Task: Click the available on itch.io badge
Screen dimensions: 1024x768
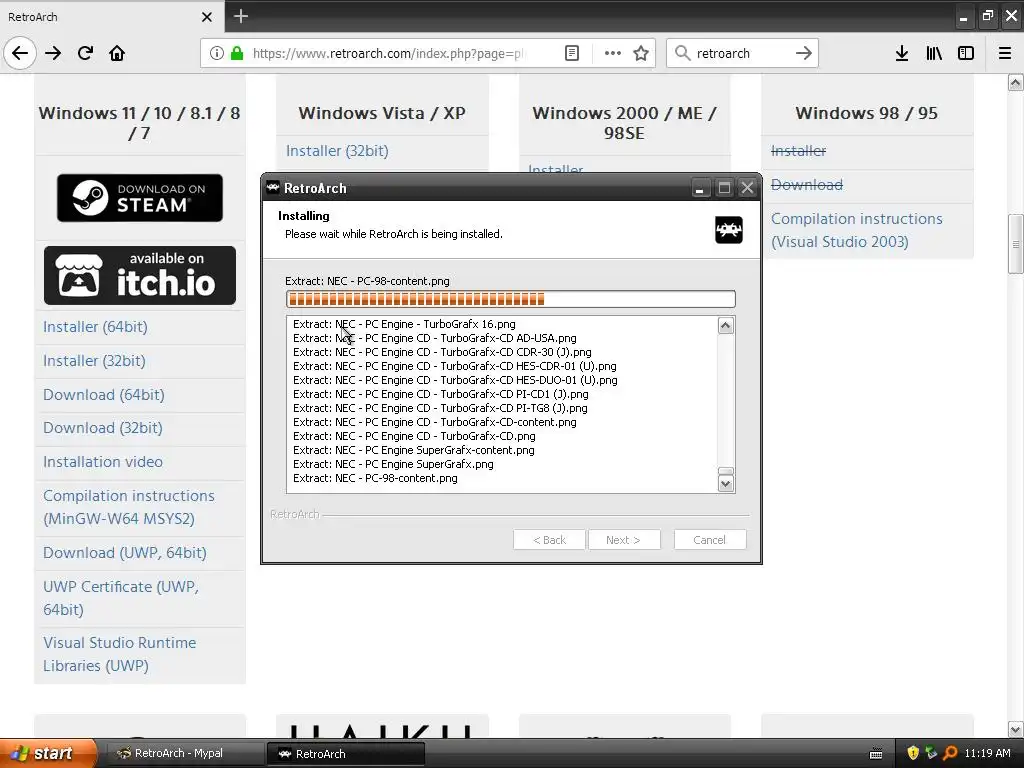Action: tap(140, 276)
